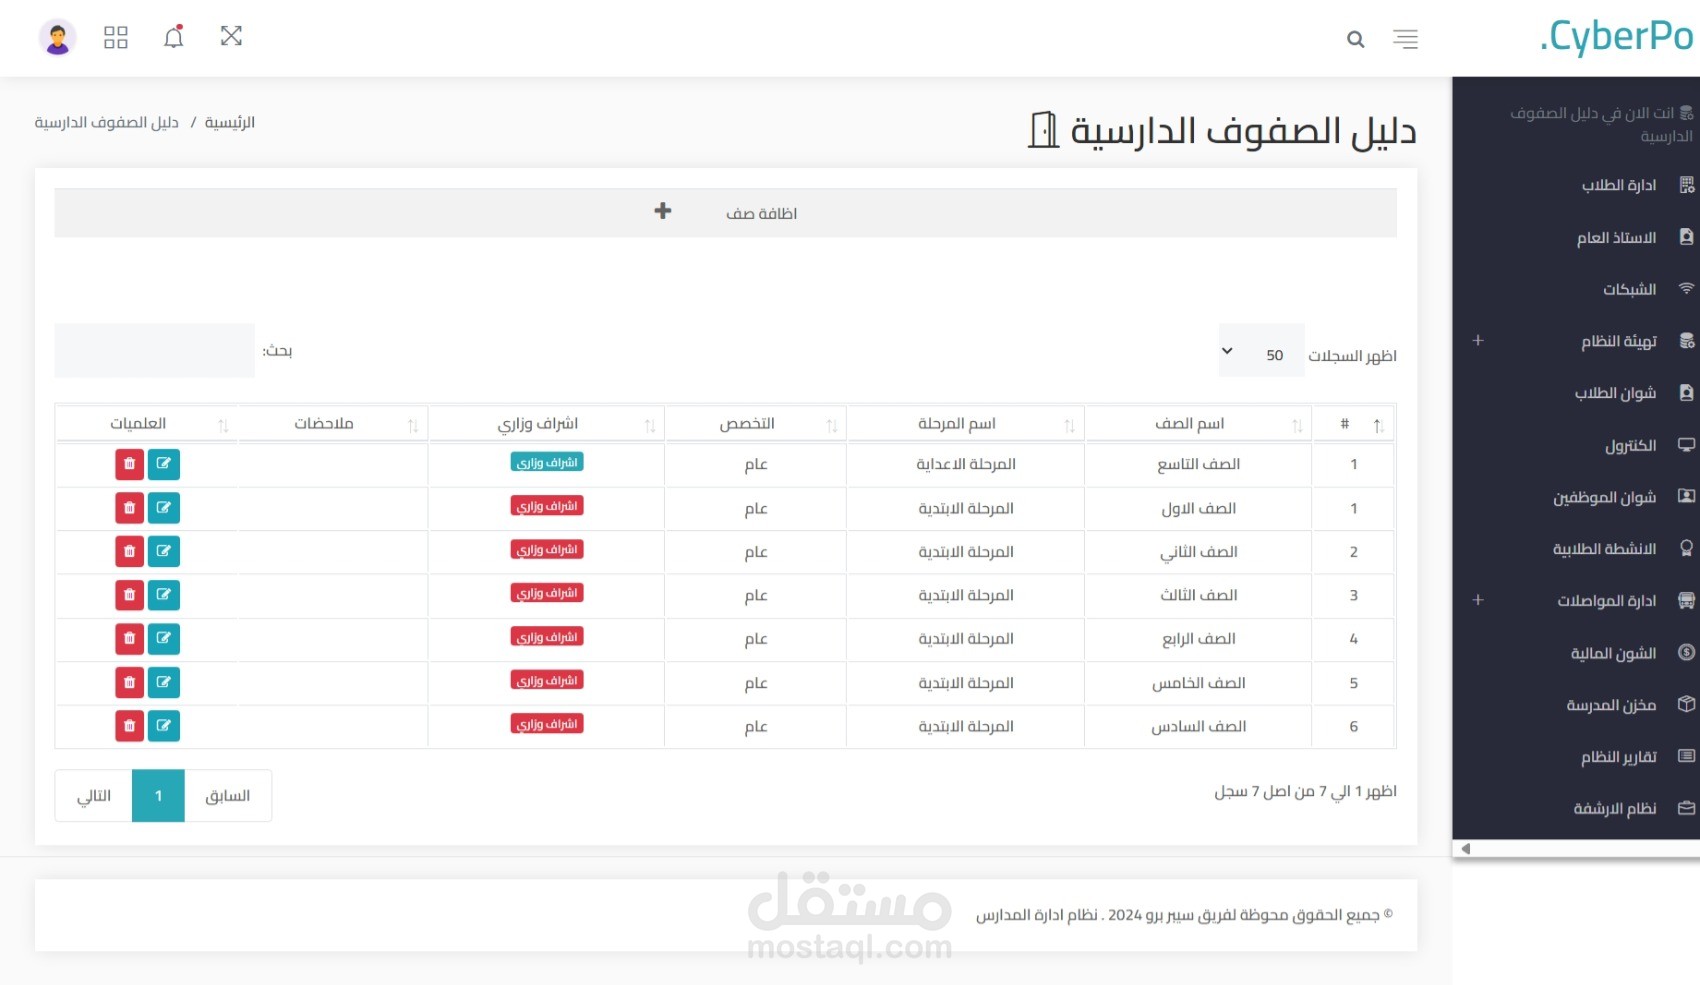The height and width of the screenshot is (985, 1700).
Task: Expand the تهيئة النظام submenu plus sign
Action: point(1478,341)
